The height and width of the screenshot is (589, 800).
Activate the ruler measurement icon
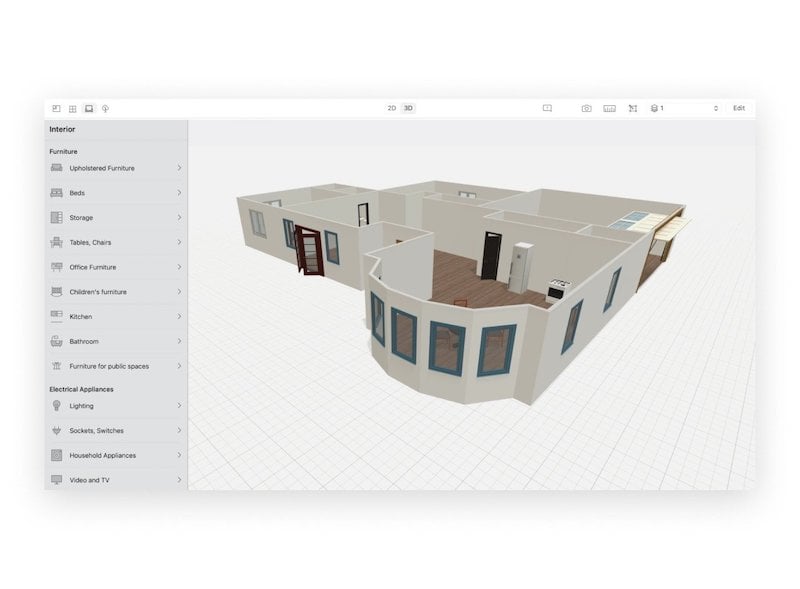[609, 108]
